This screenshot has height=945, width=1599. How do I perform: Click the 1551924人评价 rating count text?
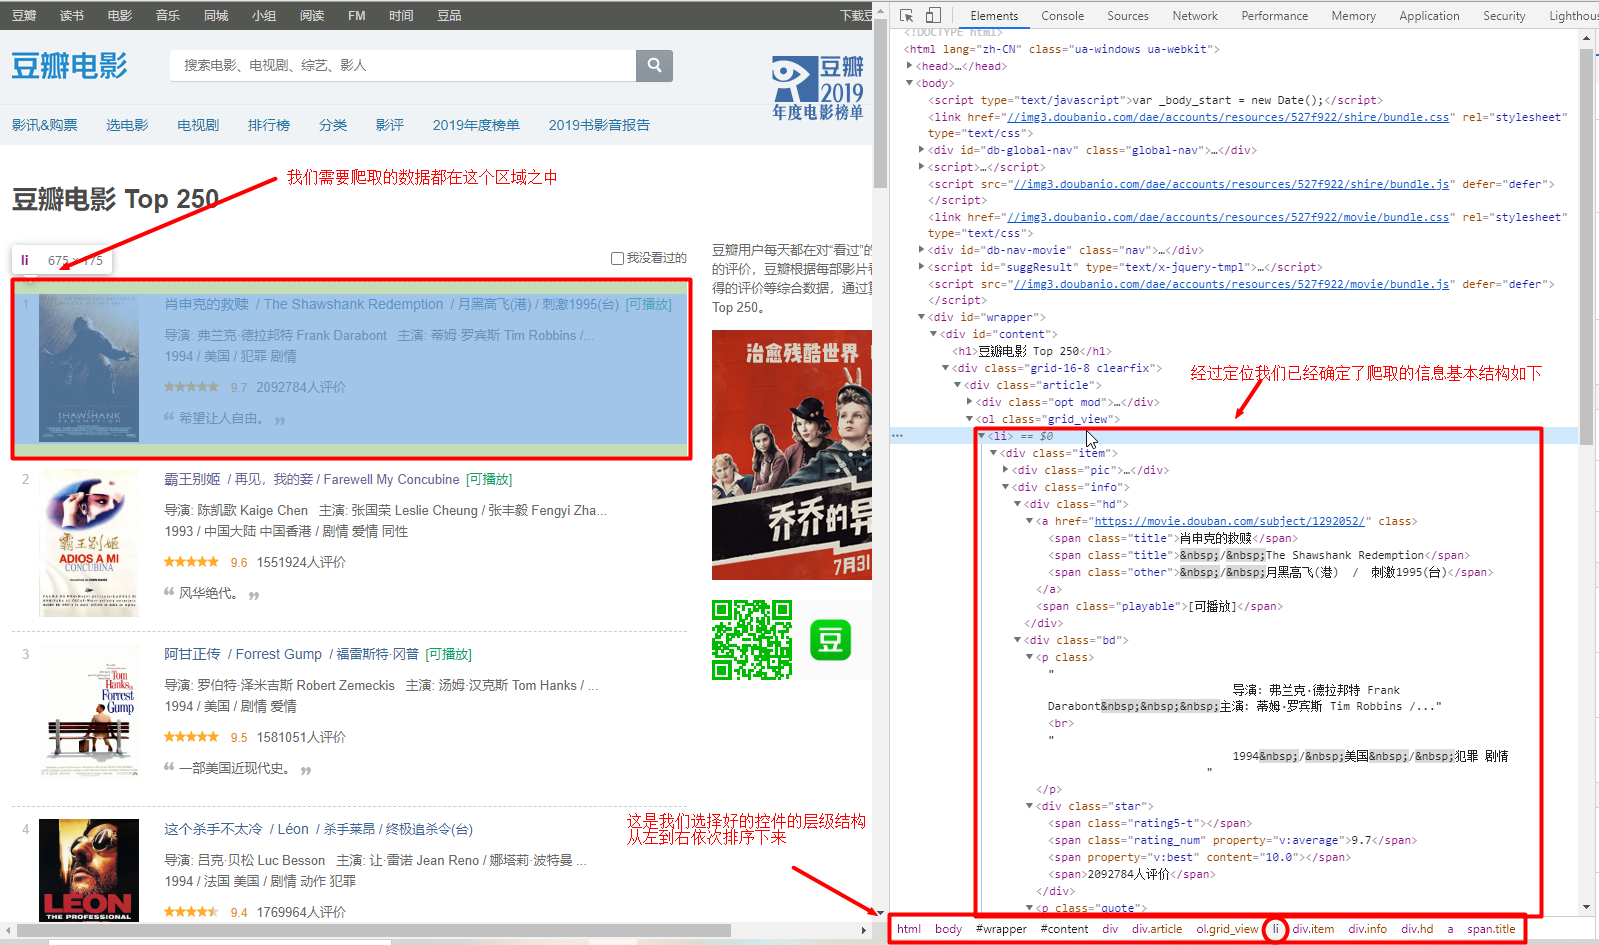coord(301,562)
